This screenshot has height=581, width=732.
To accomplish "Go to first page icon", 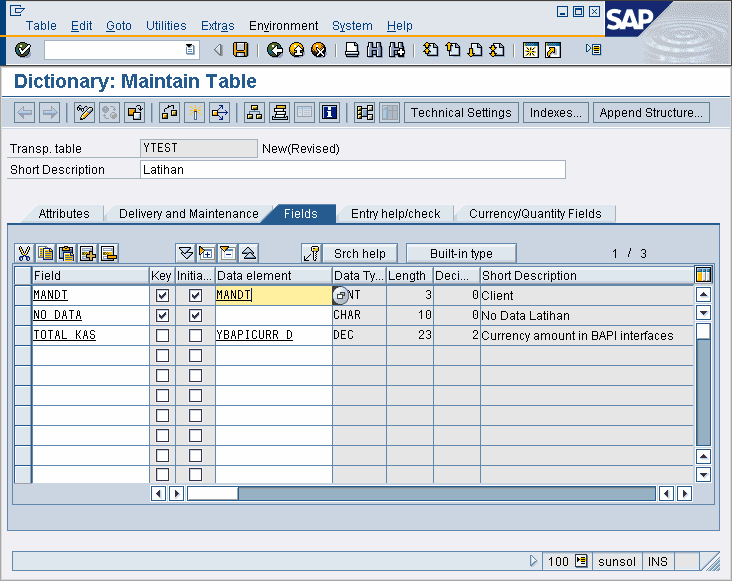I will 430,49.
